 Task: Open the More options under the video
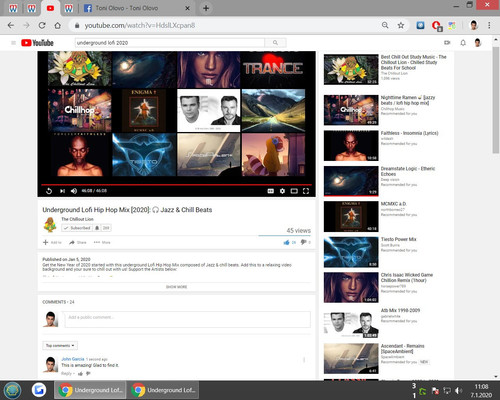[x=102, y=242]
